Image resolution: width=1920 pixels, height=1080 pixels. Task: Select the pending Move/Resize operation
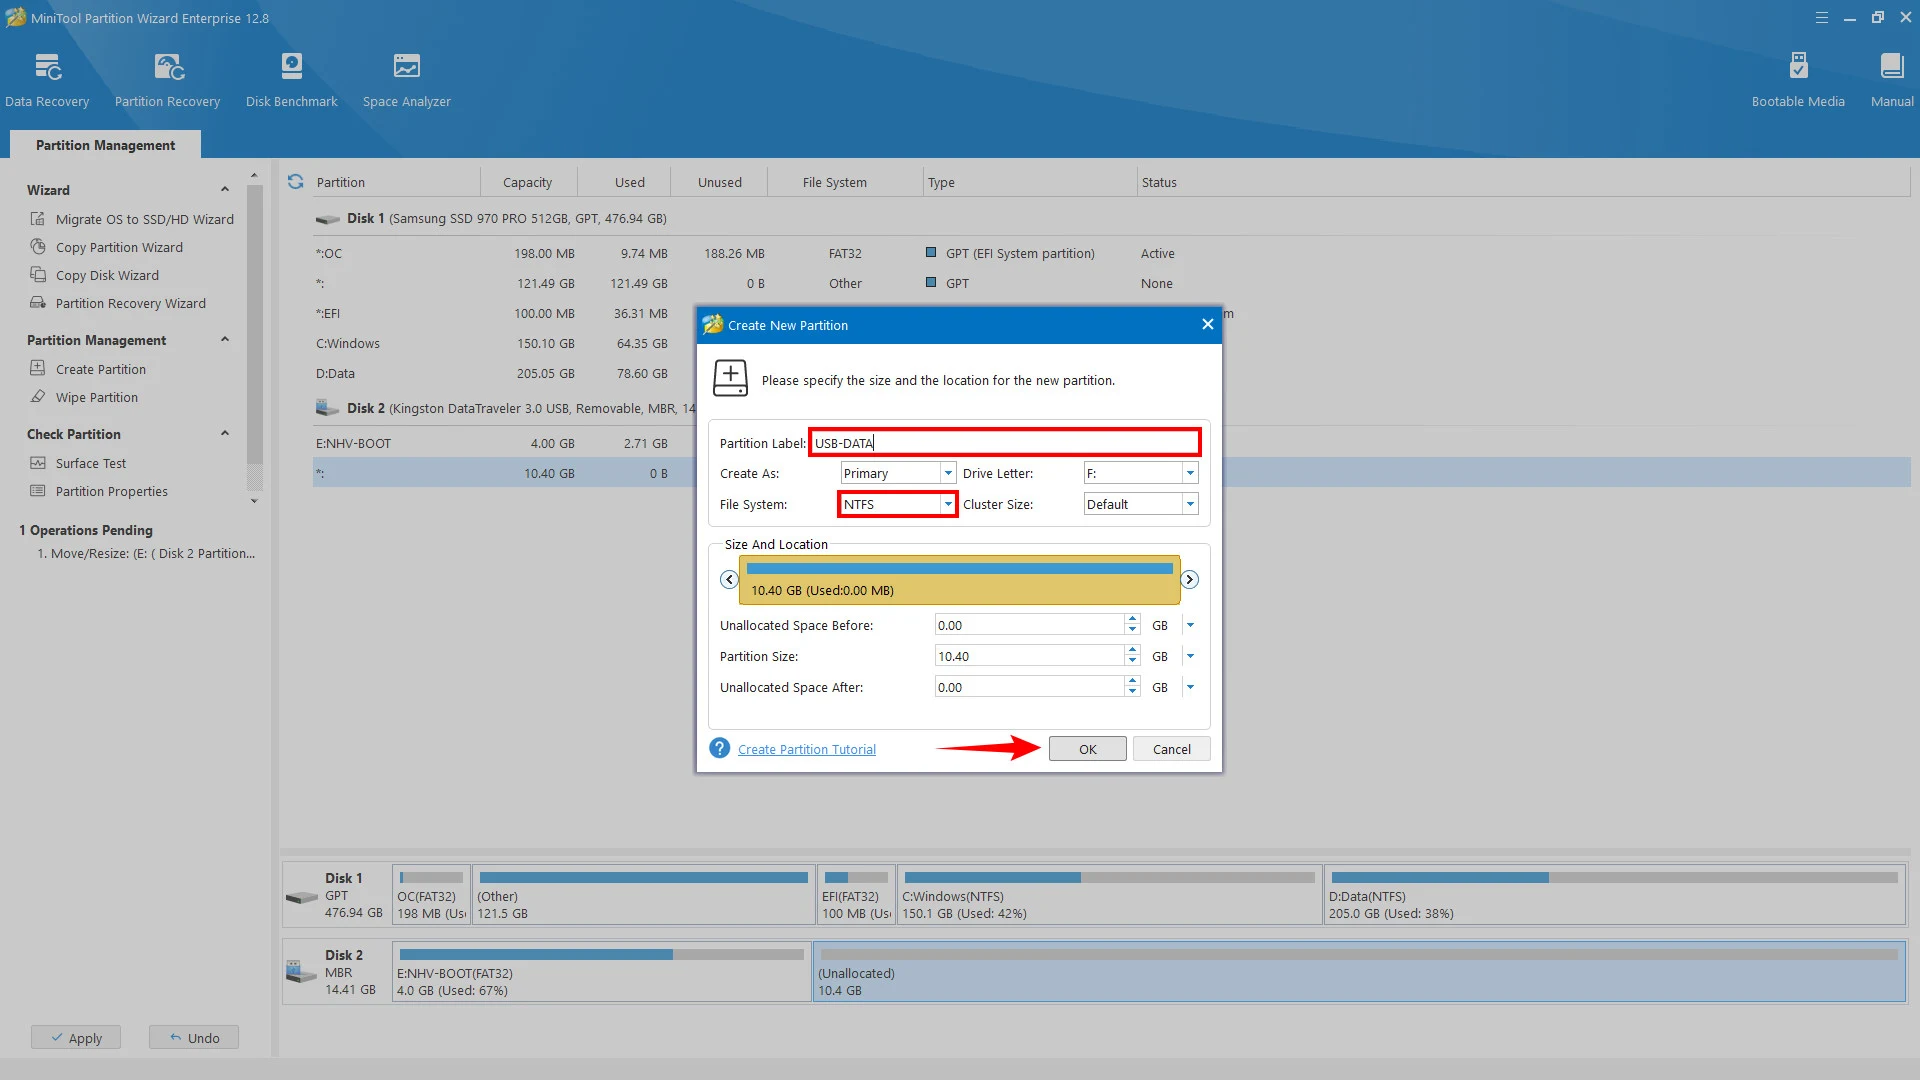pos(146,553)
